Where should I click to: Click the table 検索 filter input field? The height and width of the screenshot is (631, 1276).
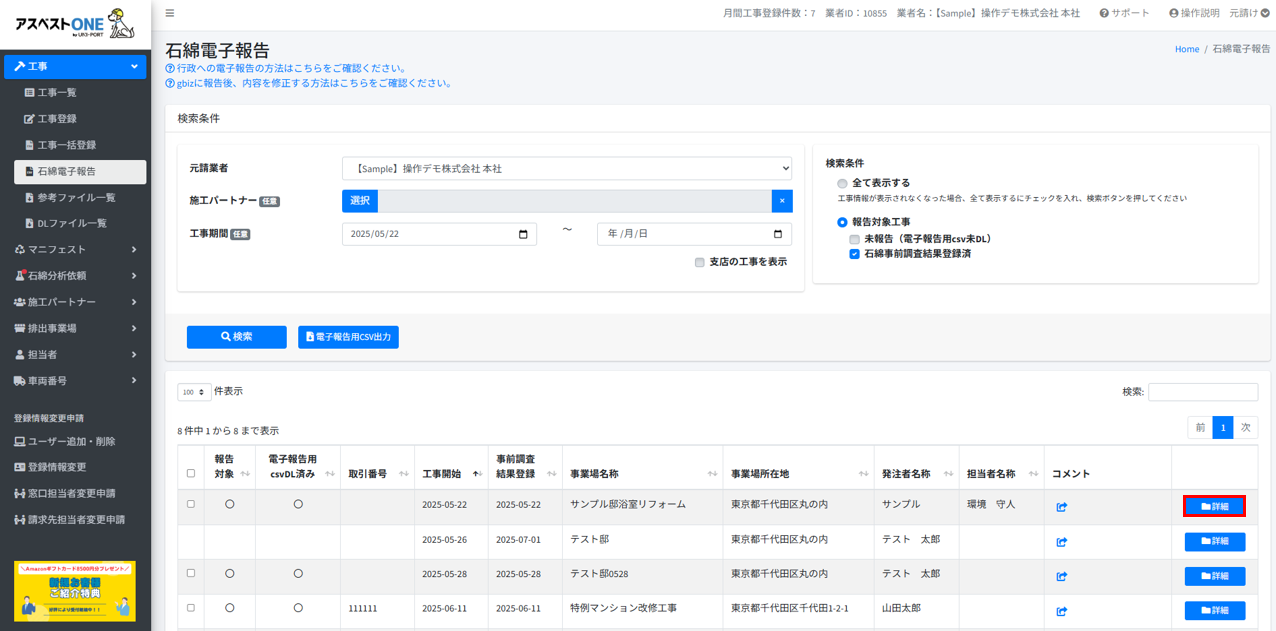[1202, 392]
